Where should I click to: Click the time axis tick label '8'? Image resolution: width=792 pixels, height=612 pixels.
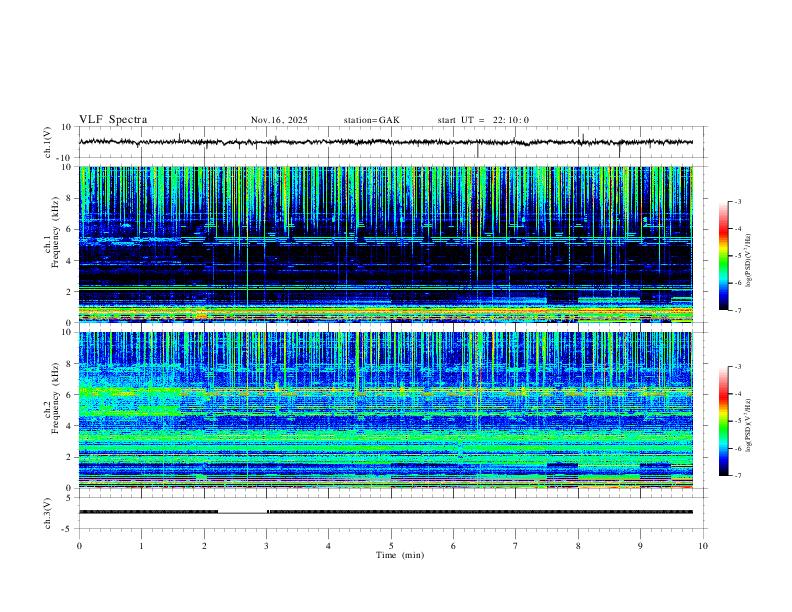click(578, 546)
